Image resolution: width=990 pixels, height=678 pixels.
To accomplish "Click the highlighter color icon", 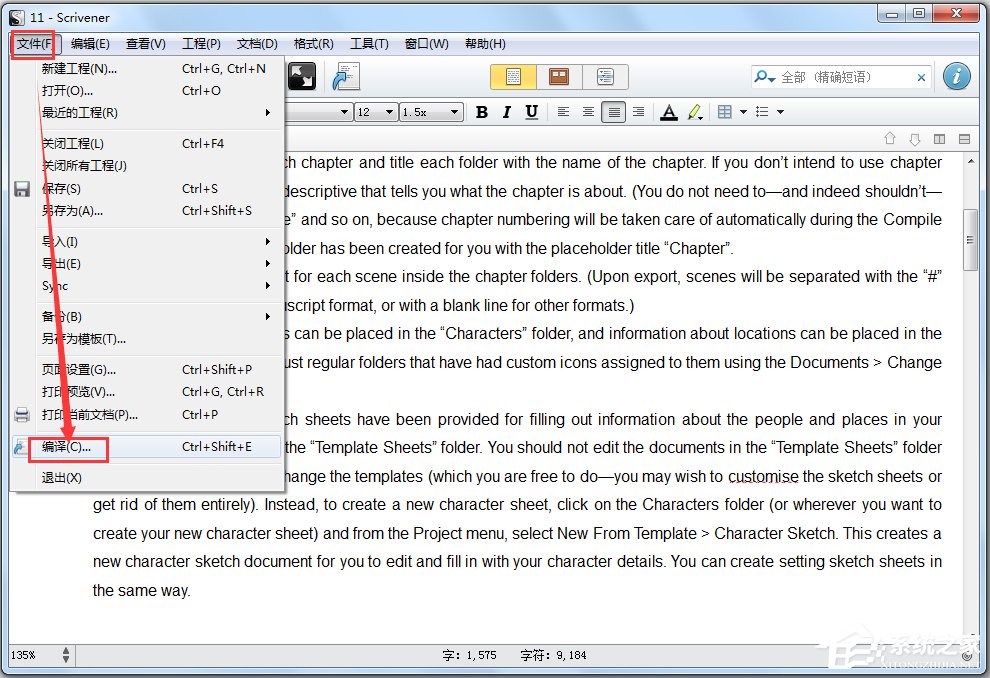I will coord(695,112).
